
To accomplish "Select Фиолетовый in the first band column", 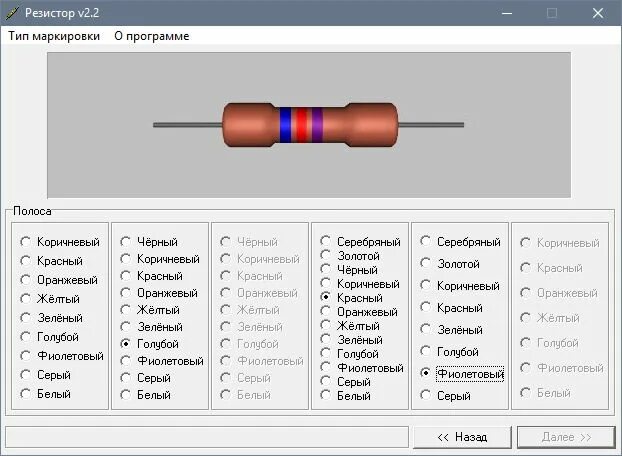I will [x=61, y=356].
